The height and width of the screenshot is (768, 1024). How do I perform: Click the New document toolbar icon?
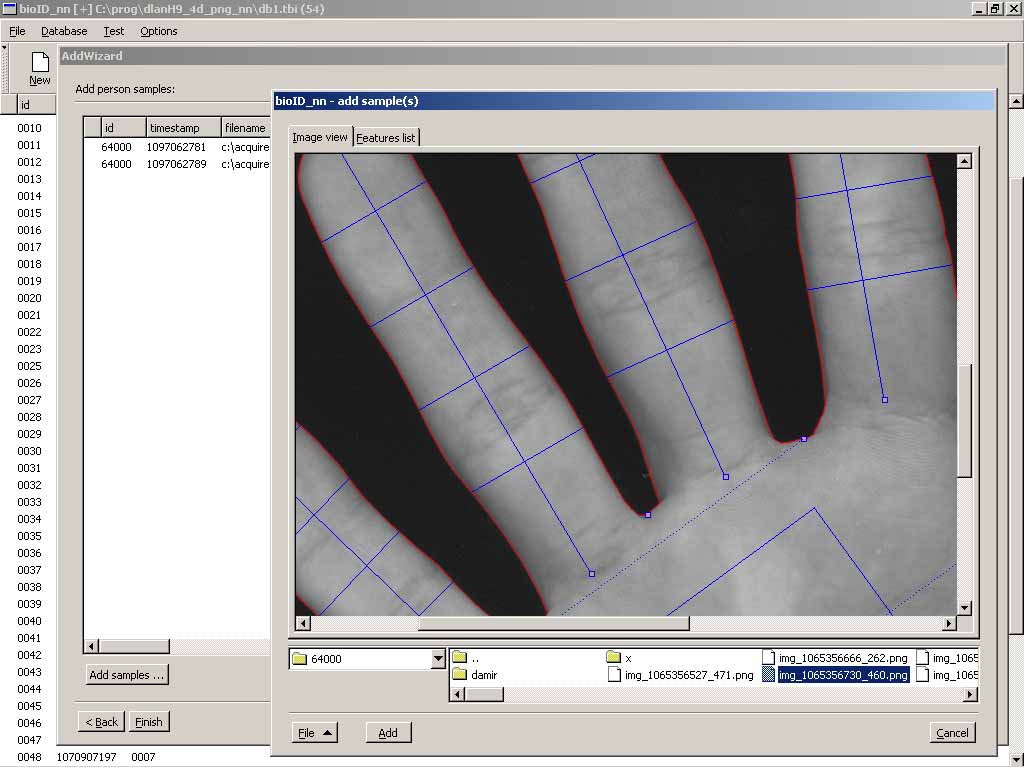[x=39, y=68]
